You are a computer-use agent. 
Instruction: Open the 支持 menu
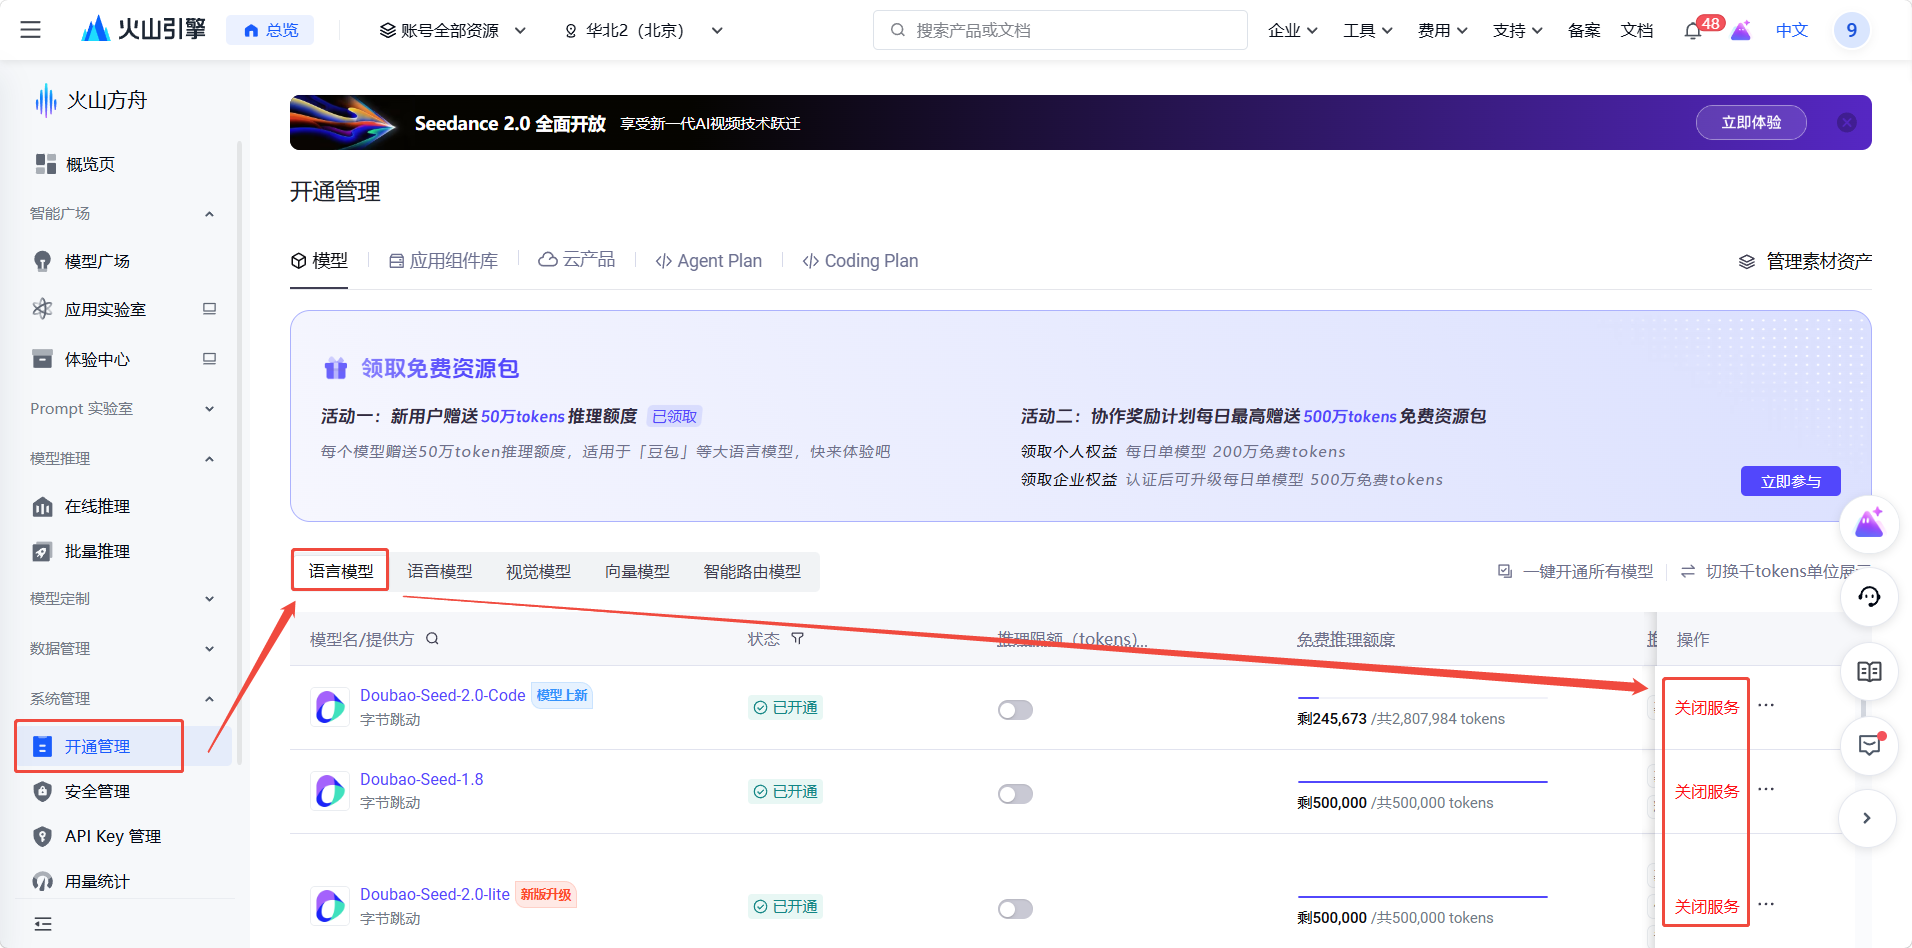[1517, 31]
